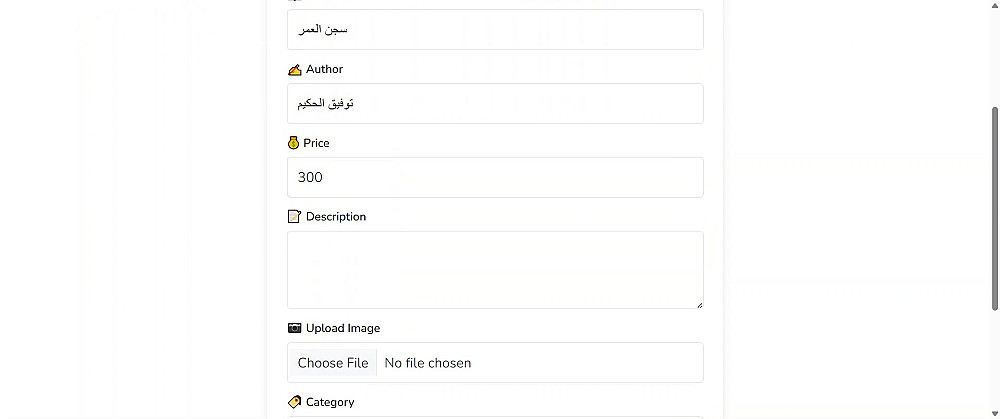The image size is (1000, 419).
Task: Click the Price label text
Action: pyautogui.click(x=316, y=143)
